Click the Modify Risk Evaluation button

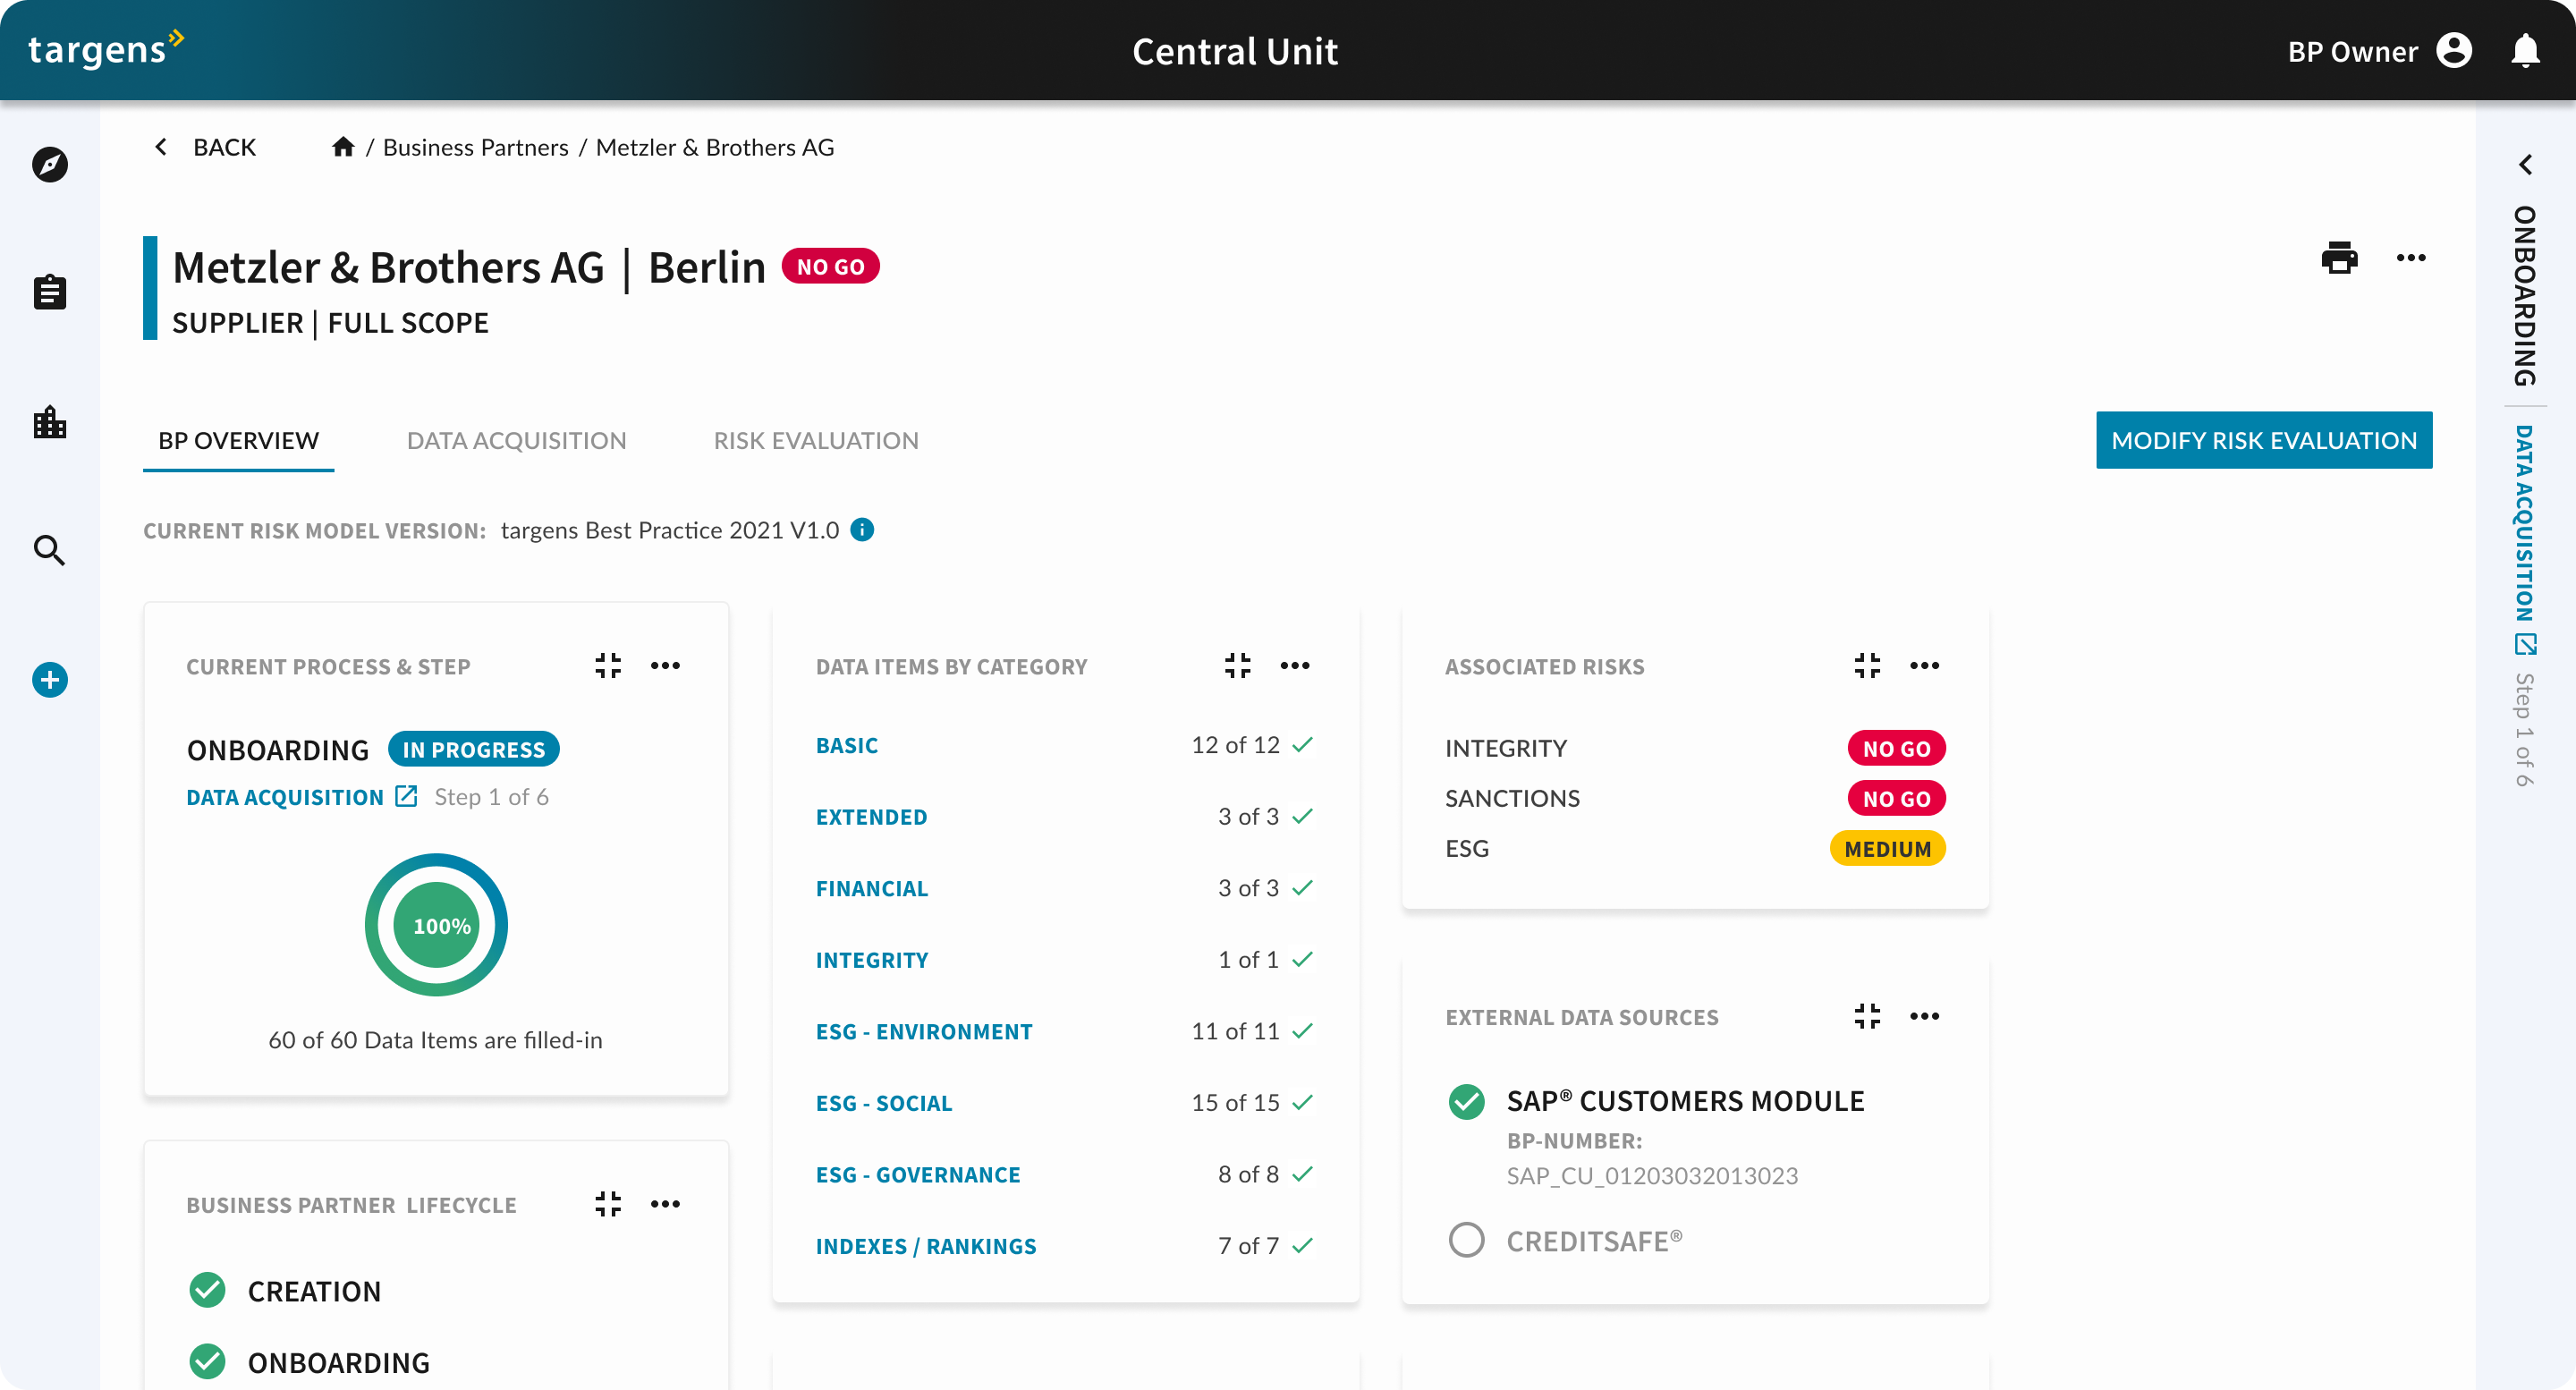(2264, 440)
